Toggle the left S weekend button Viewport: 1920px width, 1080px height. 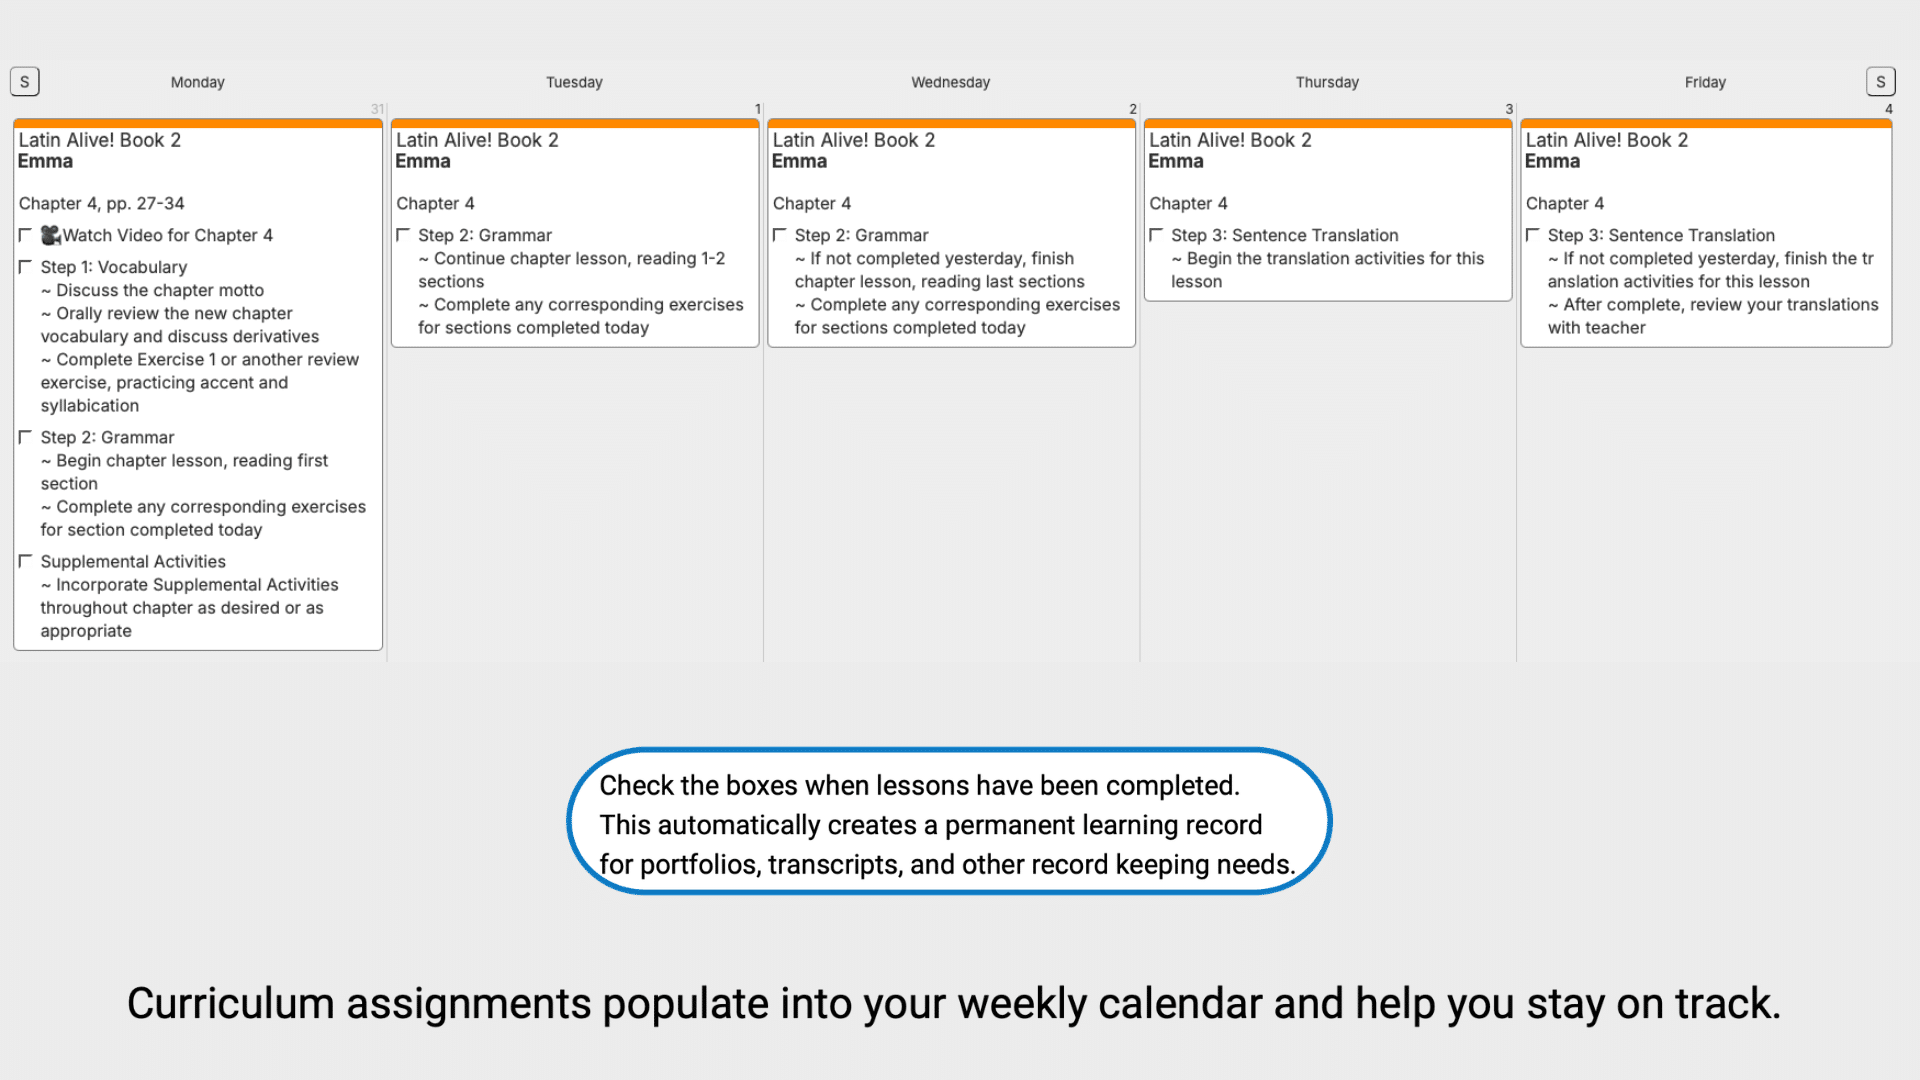(x=25, y=82)
